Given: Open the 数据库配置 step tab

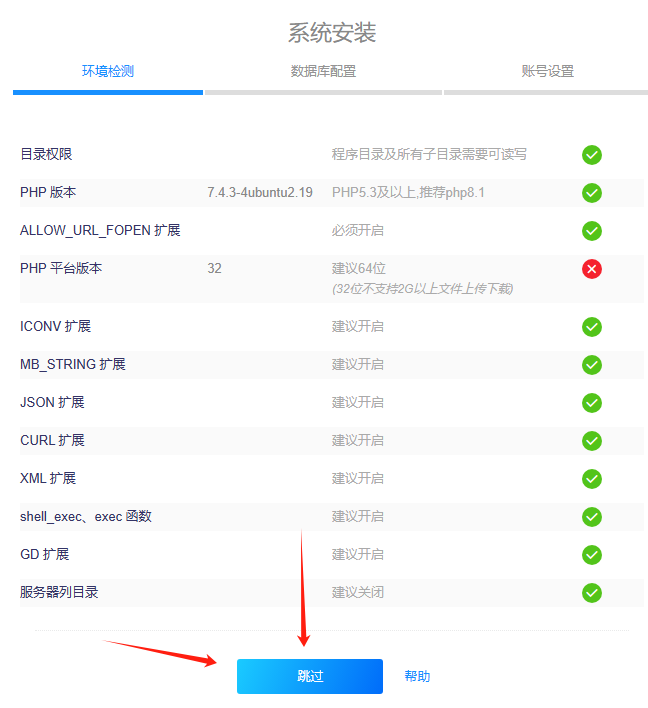Looking at the screenshot, I should [x=323, y=71].
